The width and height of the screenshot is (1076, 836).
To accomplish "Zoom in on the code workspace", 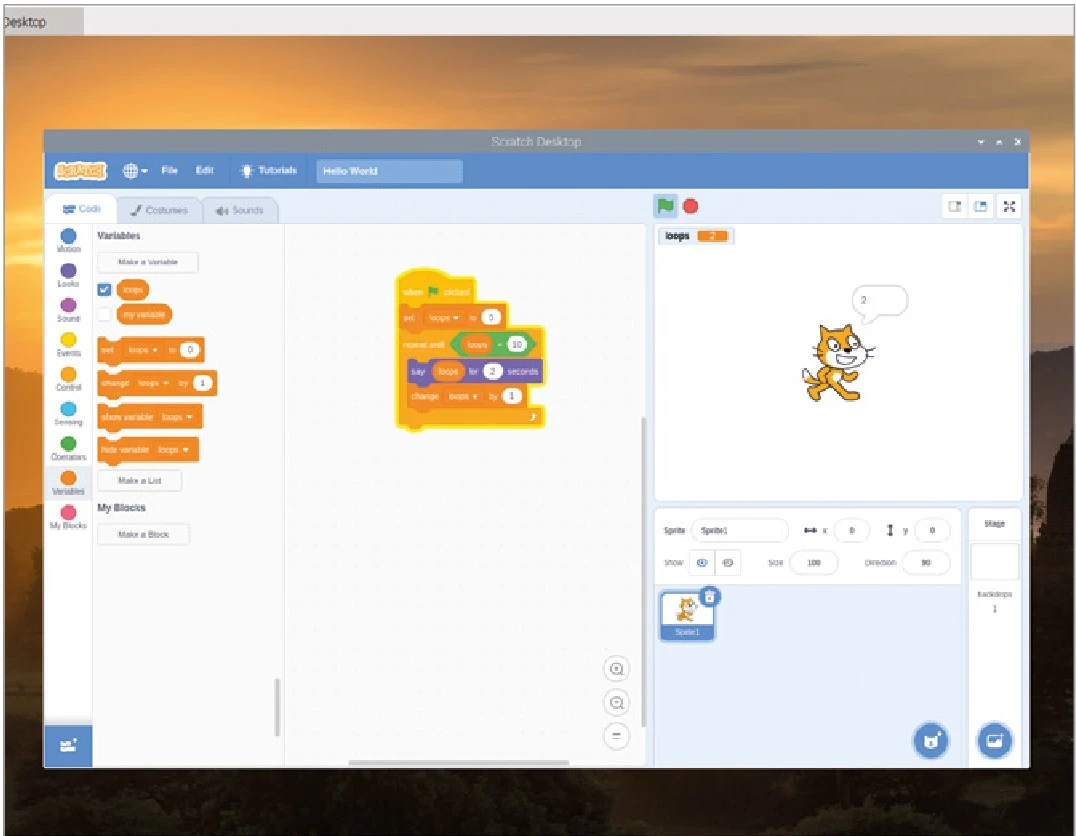I will pyautogui.click(x=617, y=670).
